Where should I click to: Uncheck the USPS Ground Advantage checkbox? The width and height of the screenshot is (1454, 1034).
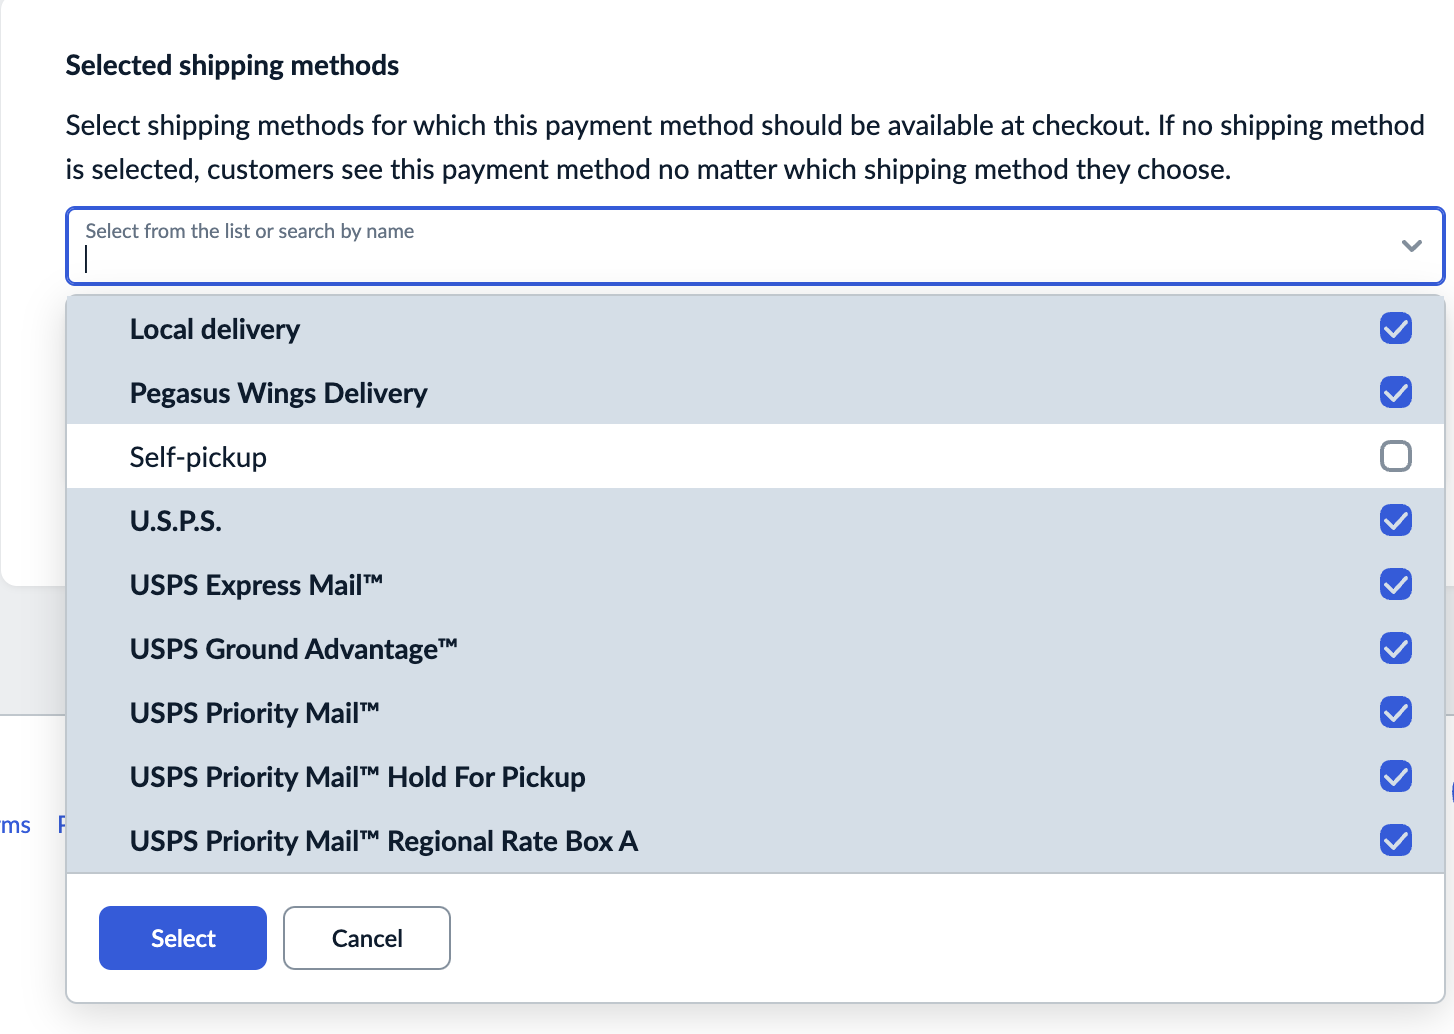click(x=1396, y=648)
